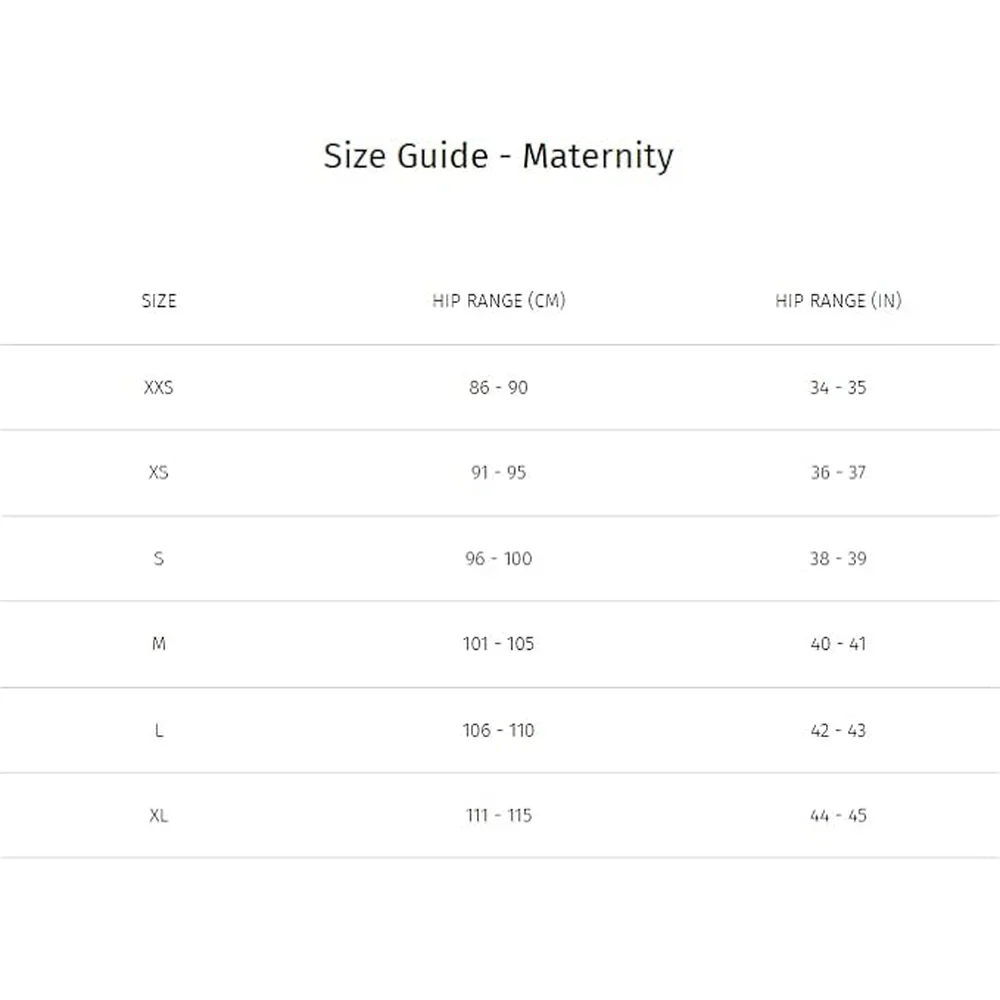This screenshot has width=1000, height=1000.
Task: Click the 38 - 39 inch hip value
Action: coord(838,559)
